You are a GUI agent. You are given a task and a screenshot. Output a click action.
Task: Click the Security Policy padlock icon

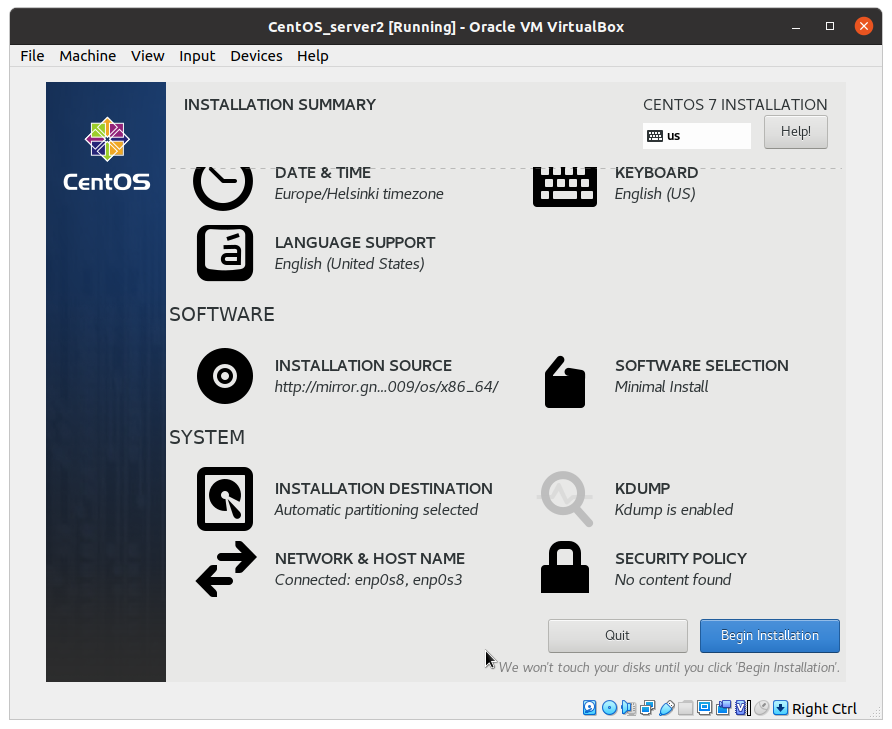pos(564,568)
